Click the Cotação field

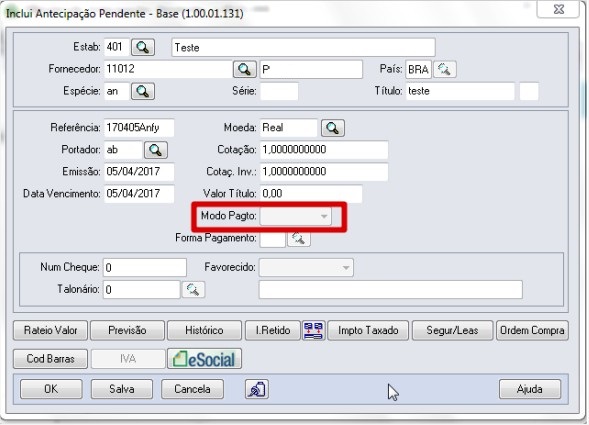click(324, 150)
